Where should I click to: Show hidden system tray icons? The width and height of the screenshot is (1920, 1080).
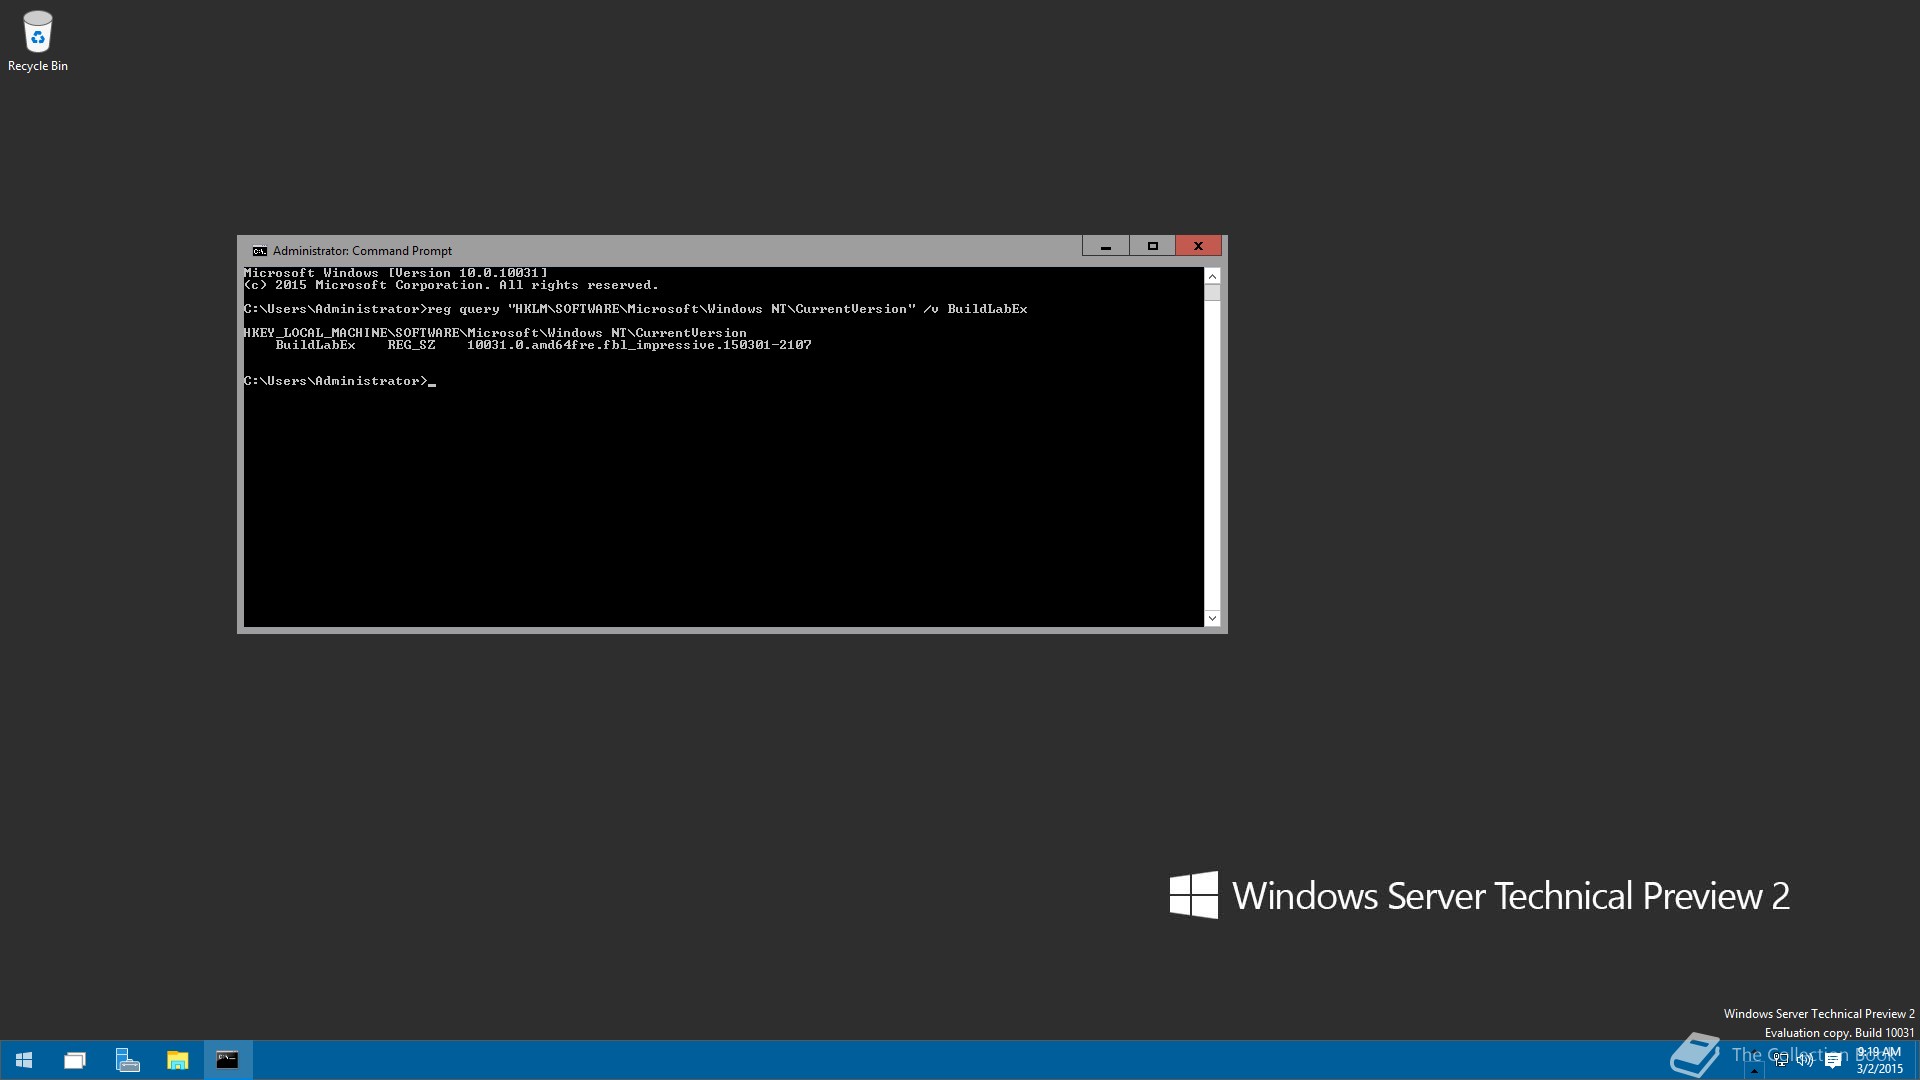coord(1753,1070)
